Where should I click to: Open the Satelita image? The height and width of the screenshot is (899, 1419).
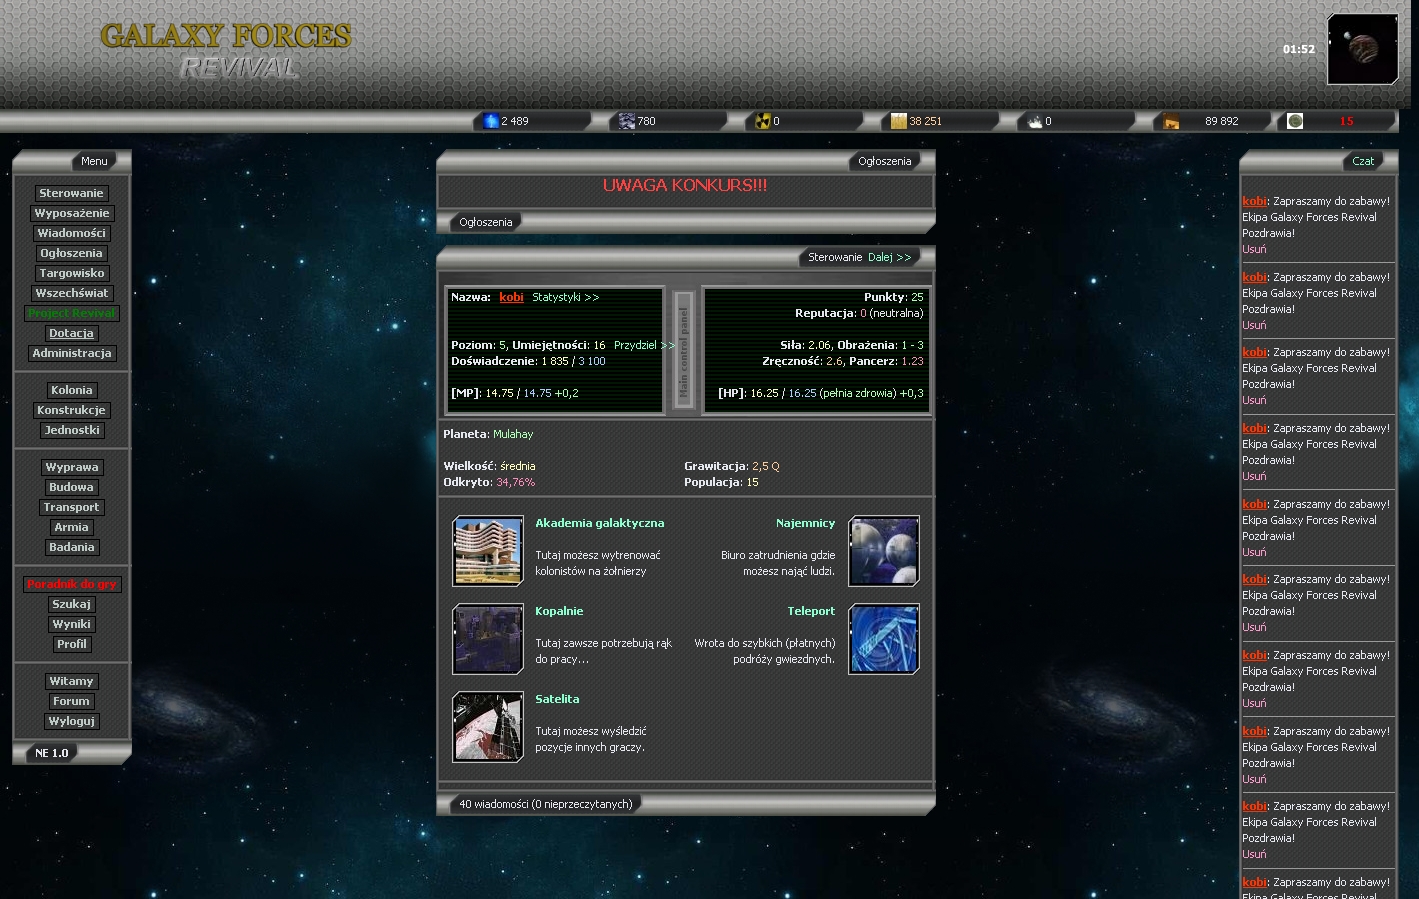[488, 727]
